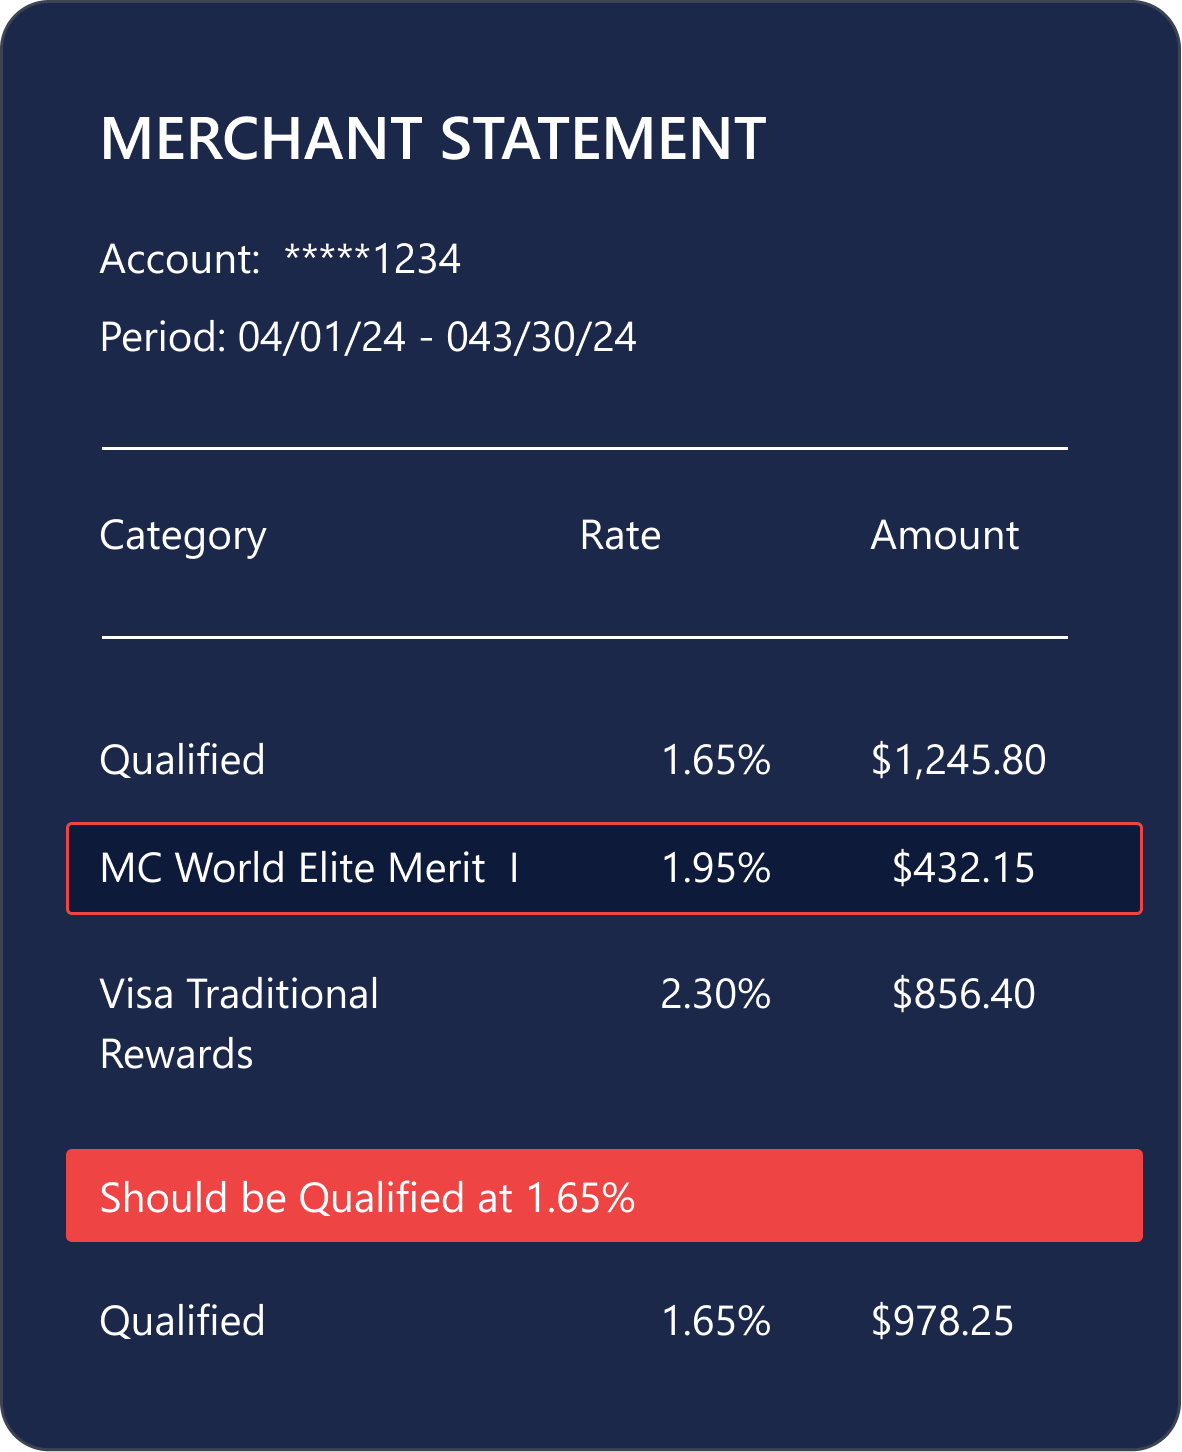Select the Qualified label beside $1,245.80
Image resolution: width=1182 pixels, height=1452 pixels.
click(x=183, y=760)
